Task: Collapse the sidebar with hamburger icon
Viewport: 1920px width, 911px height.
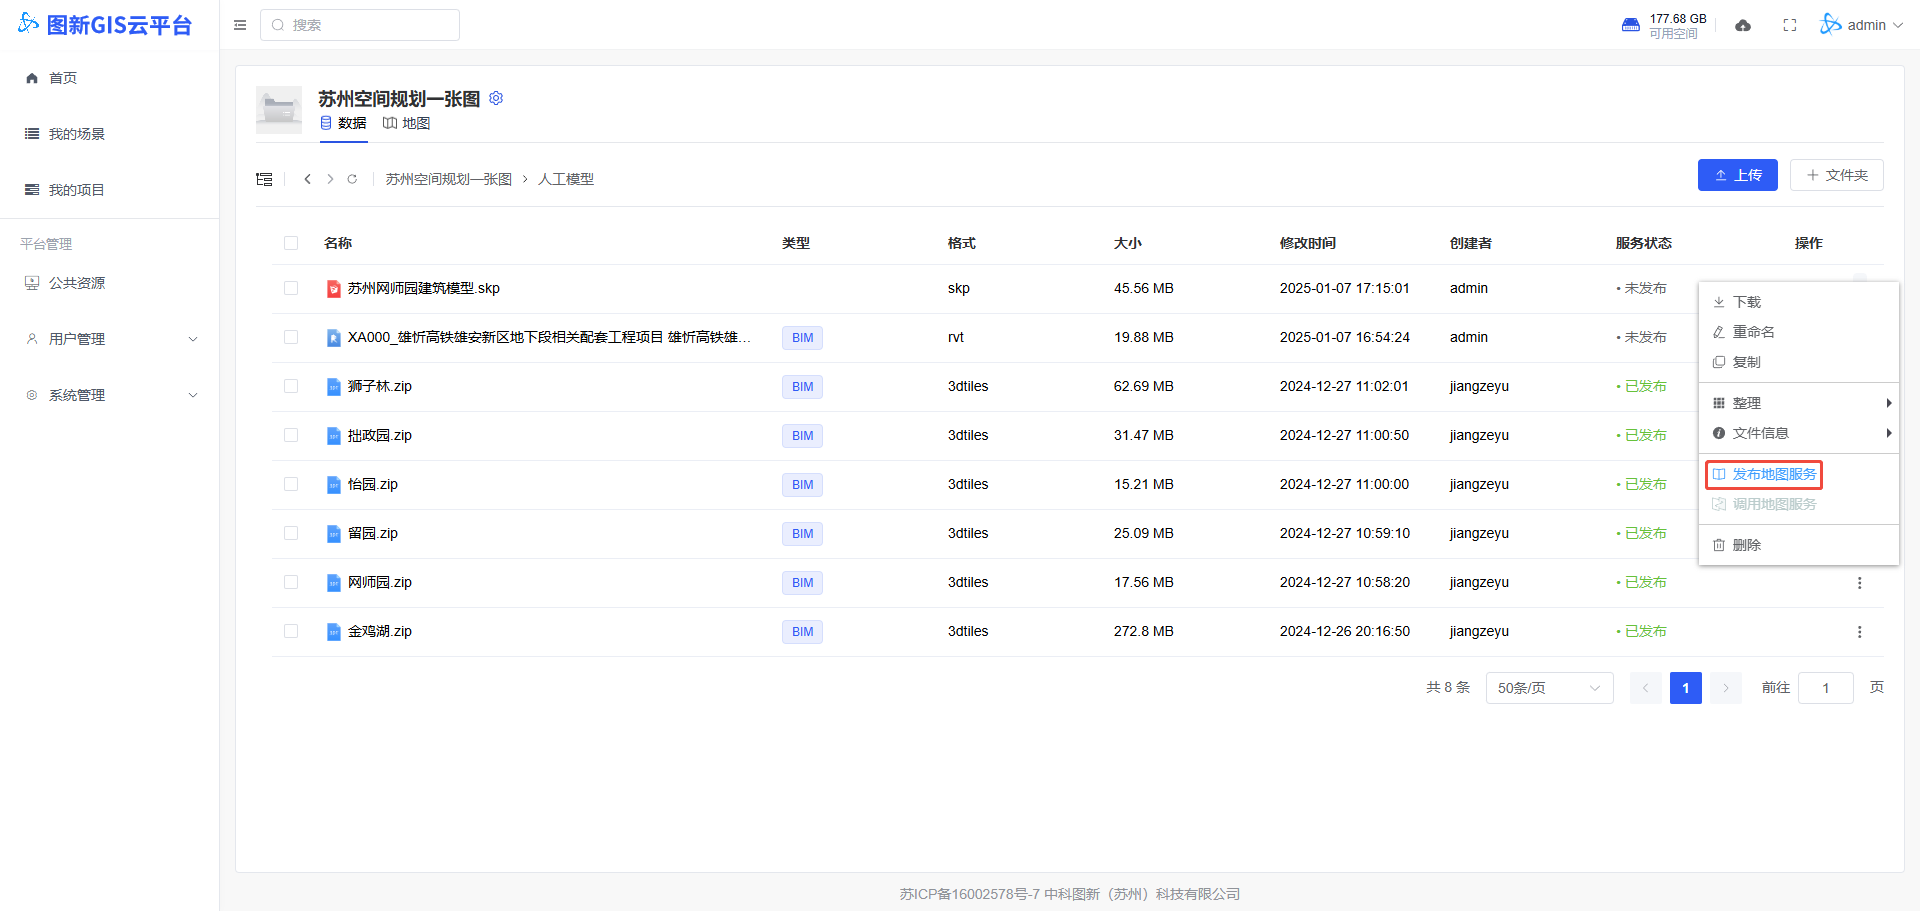Action: point(240,25)
